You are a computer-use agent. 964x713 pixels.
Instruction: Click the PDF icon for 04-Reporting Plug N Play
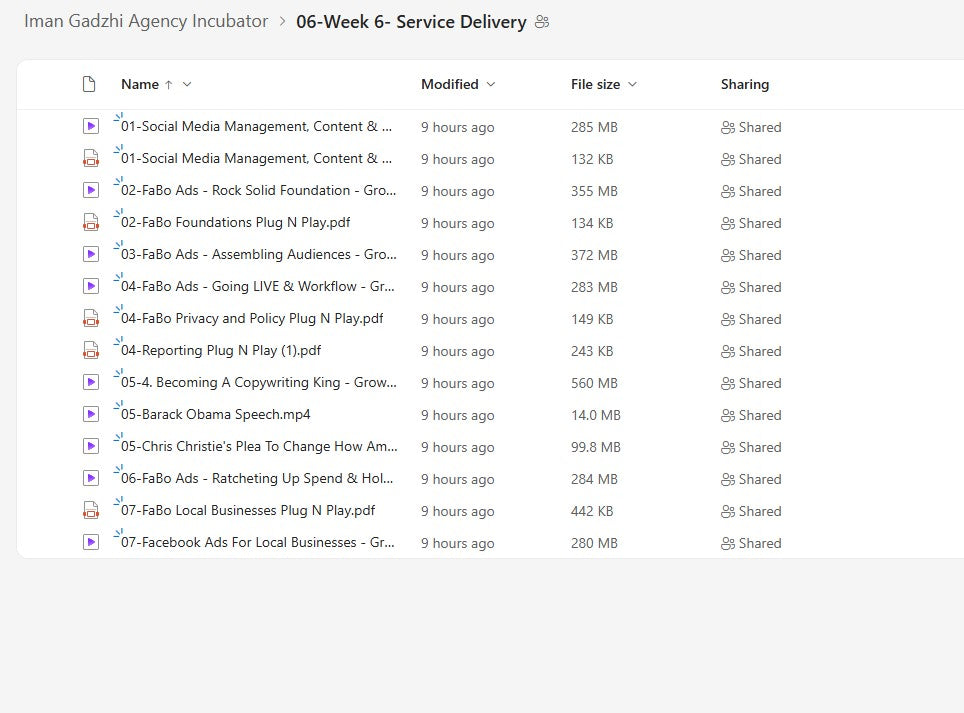[x=91, y=350]
